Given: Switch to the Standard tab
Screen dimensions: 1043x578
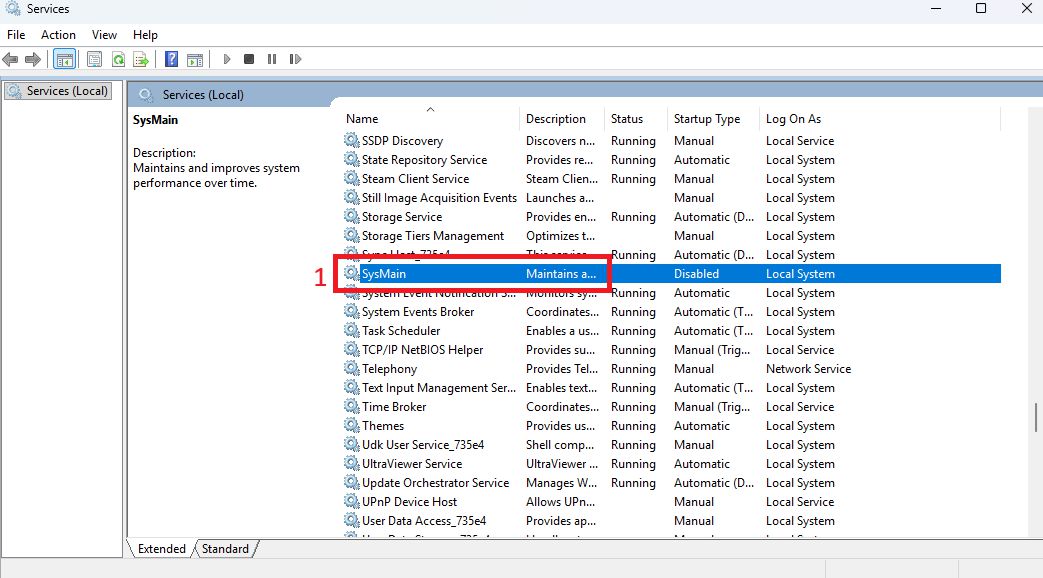Looking at the screenshot, I should [226, 549].
